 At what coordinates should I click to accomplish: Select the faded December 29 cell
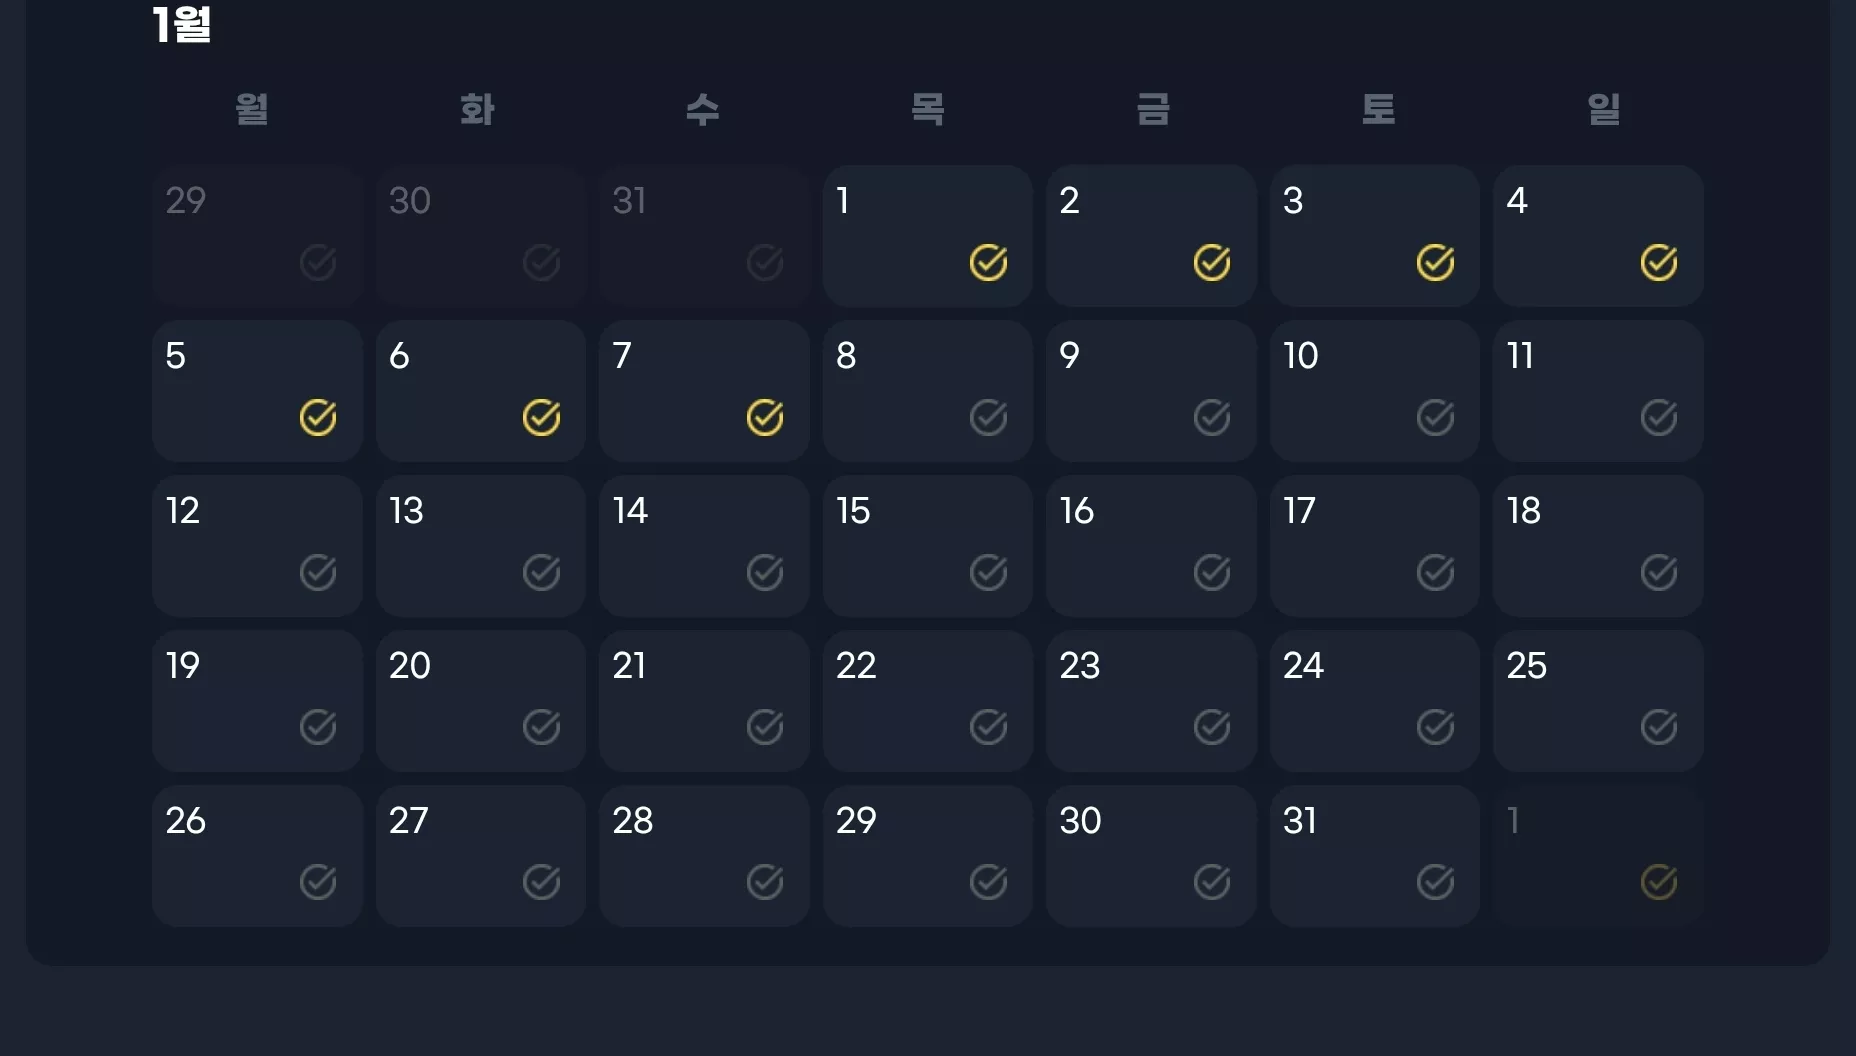pos(257,236)
